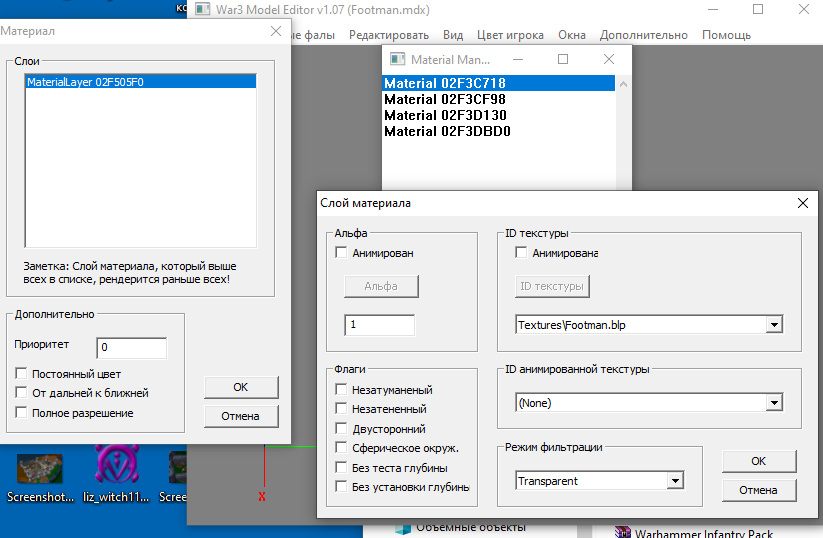Screen dimensions: 823x538
Task: Toggle the 'Незатененный' flag
Action: [341, 408]
